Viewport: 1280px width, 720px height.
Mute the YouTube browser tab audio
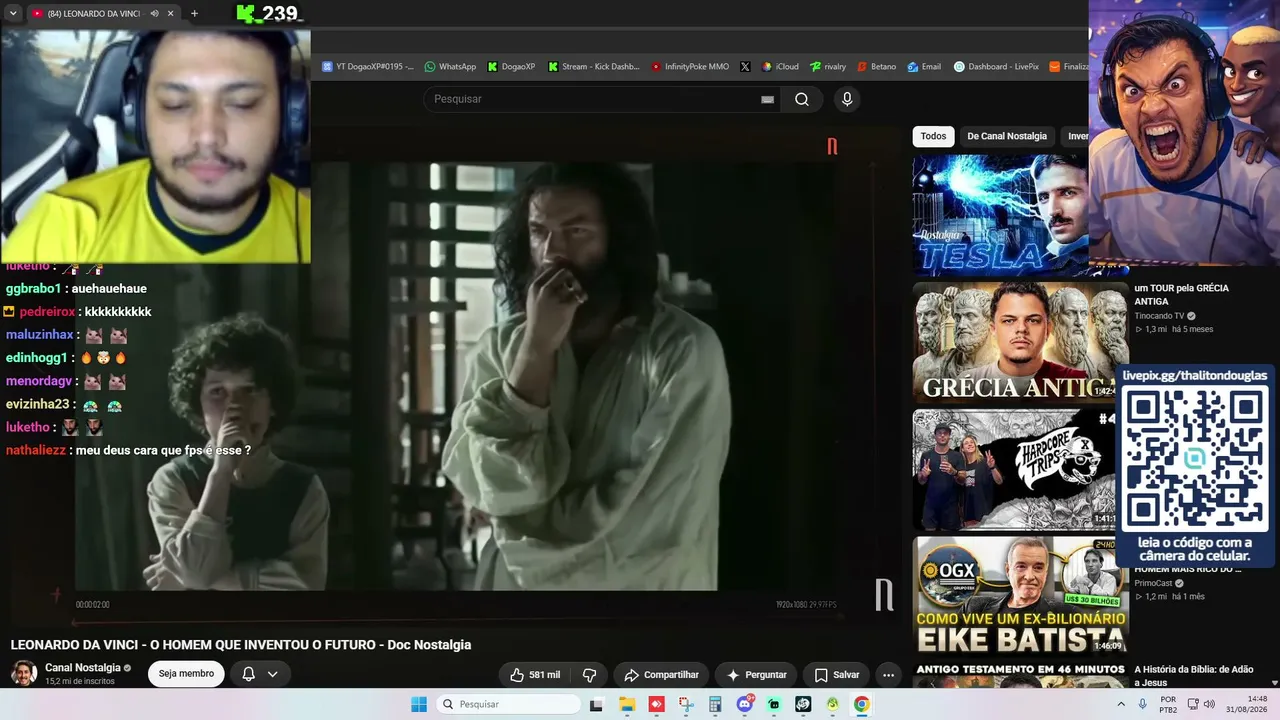pyautogui.click(x=154, y=14)
